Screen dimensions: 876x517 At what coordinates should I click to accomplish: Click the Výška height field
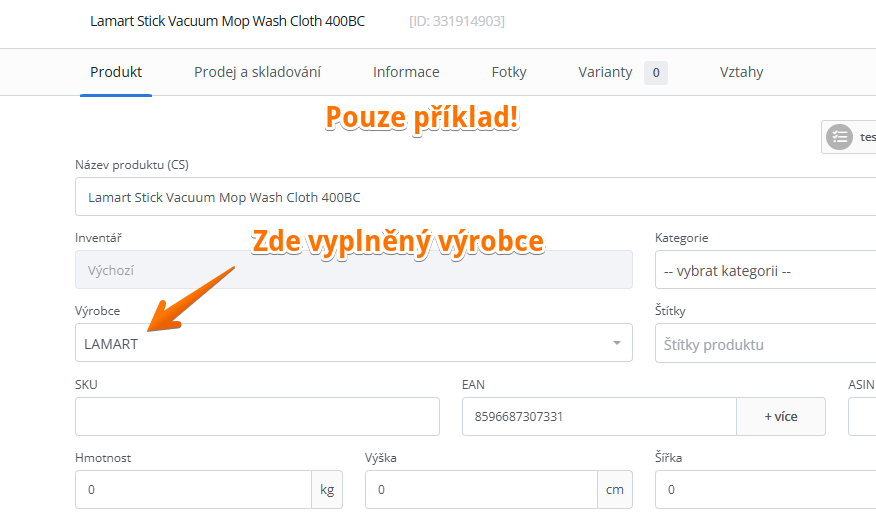pyautogui.click(x=482, y=490)
